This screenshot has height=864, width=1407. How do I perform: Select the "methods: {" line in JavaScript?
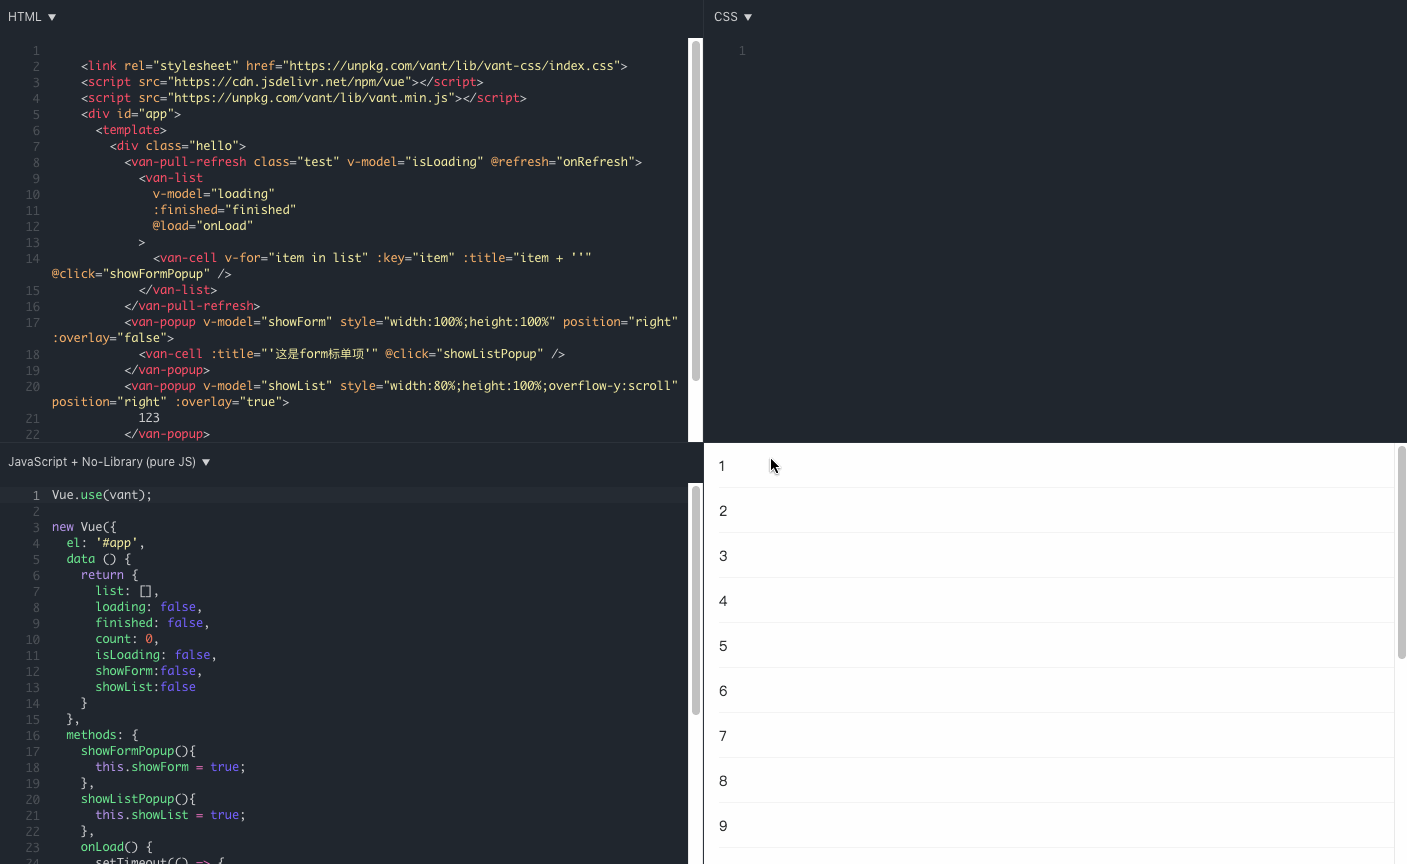[x=102, y=735]
